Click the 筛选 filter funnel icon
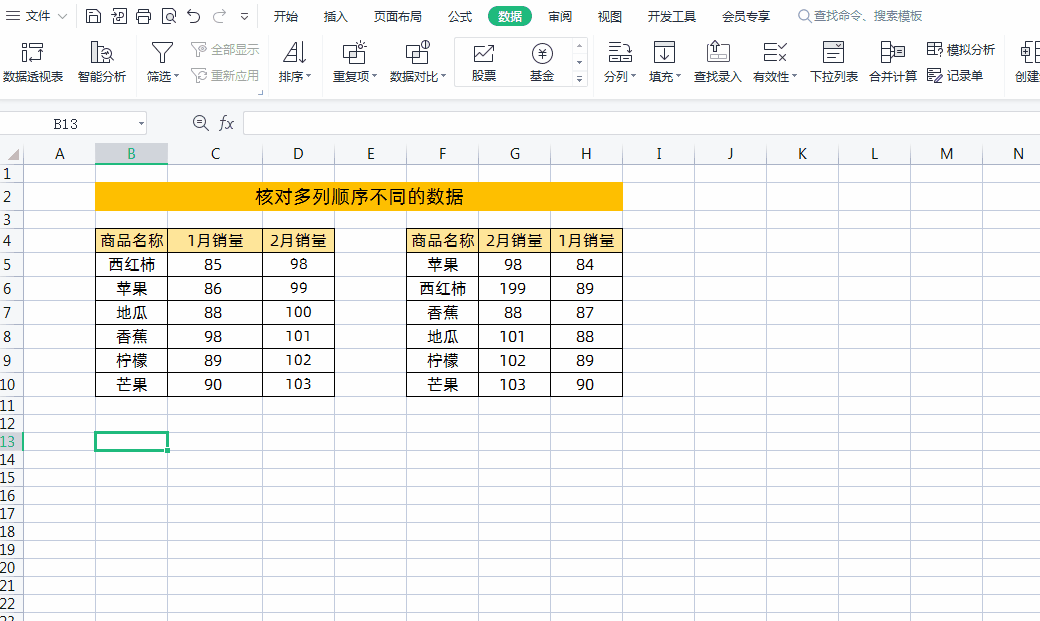 pyautogui.click(x=162, y=53)
